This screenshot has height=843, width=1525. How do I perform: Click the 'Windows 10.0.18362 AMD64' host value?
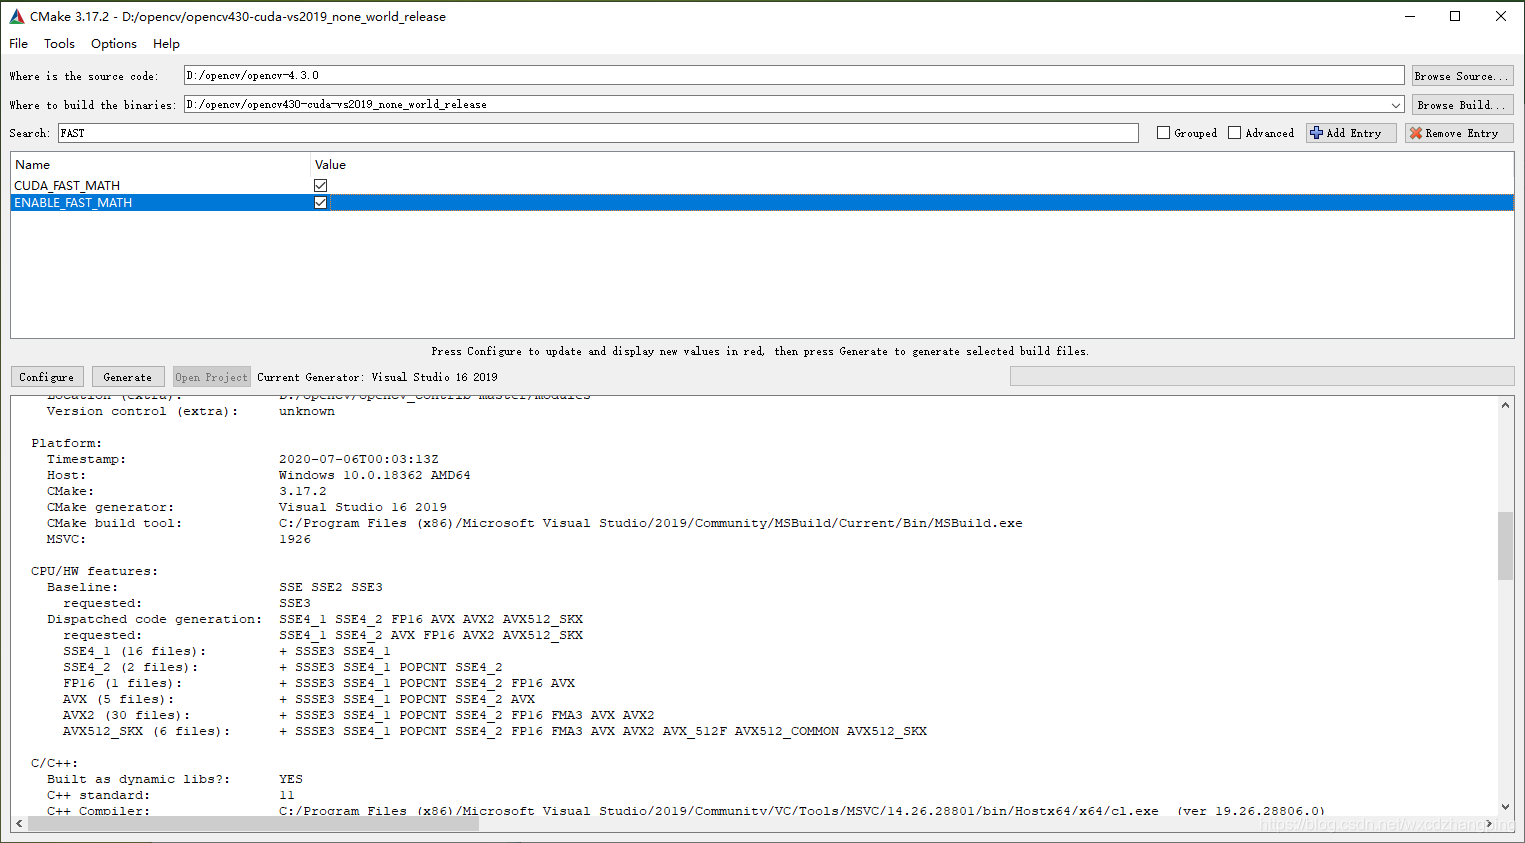(374, 475)
